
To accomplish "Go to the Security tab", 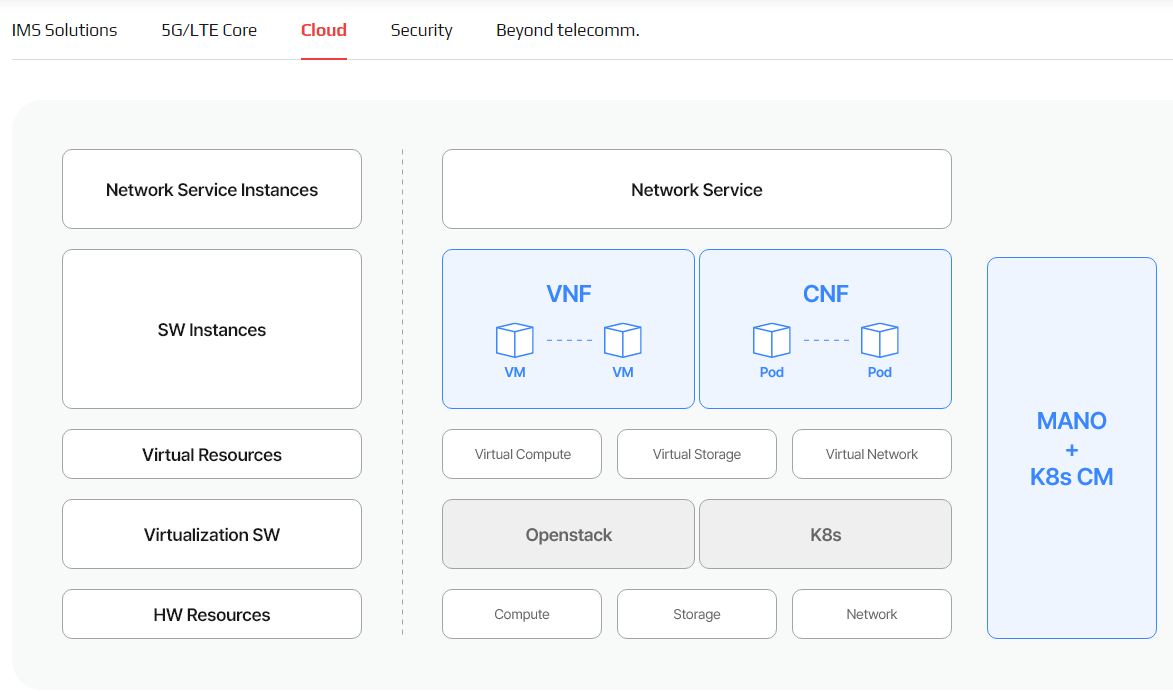I will 421,30.
